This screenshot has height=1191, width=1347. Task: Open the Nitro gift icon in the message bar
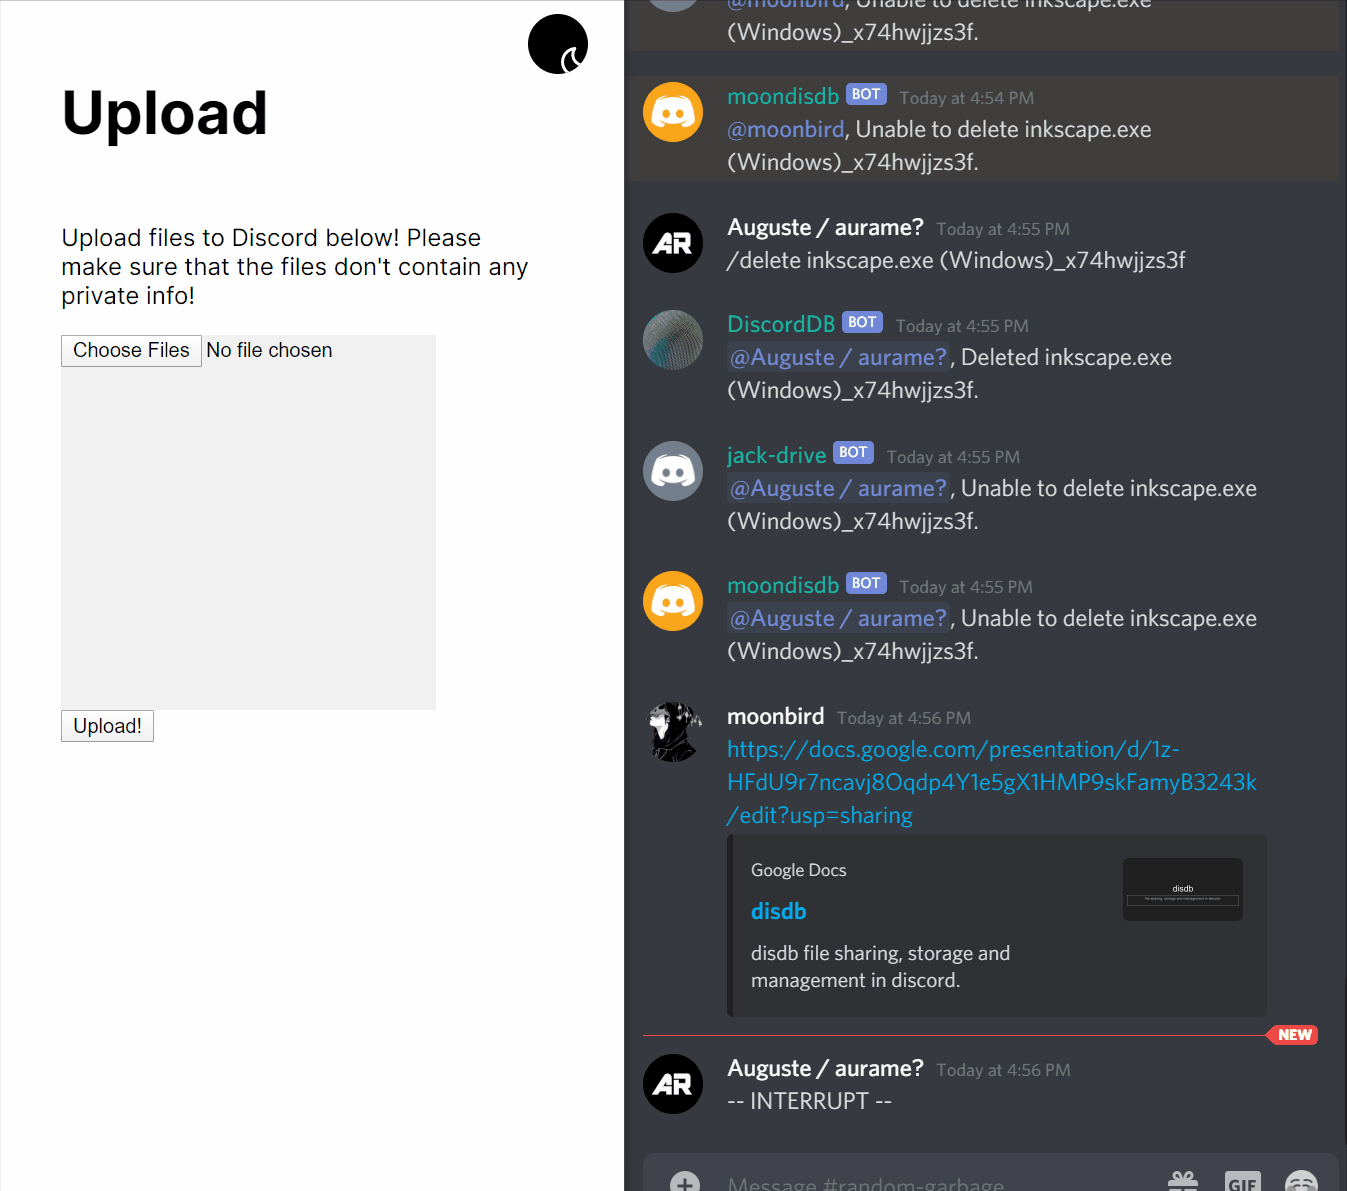click(1183, 1182)
